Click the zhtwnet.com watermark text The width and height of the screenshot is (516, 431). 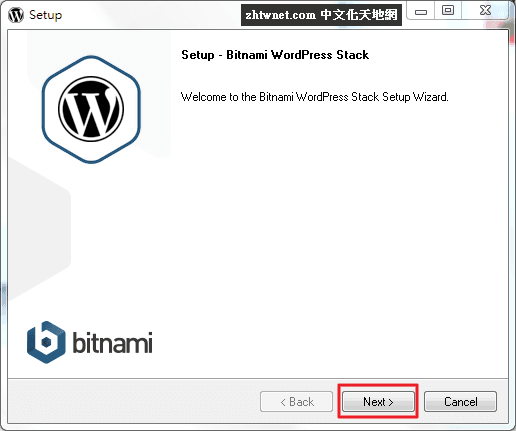point(280,15)
